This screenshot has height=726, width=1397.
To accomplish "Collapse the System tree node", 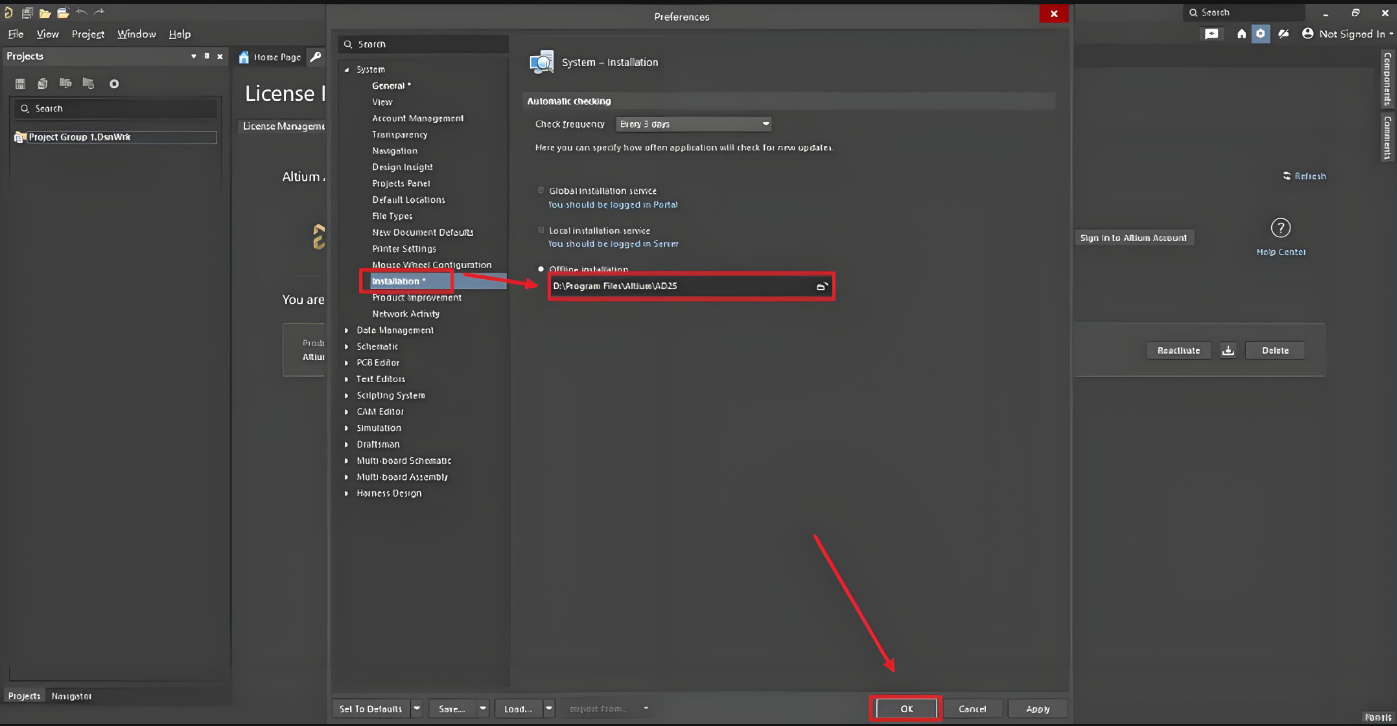I will pos(347,70).
